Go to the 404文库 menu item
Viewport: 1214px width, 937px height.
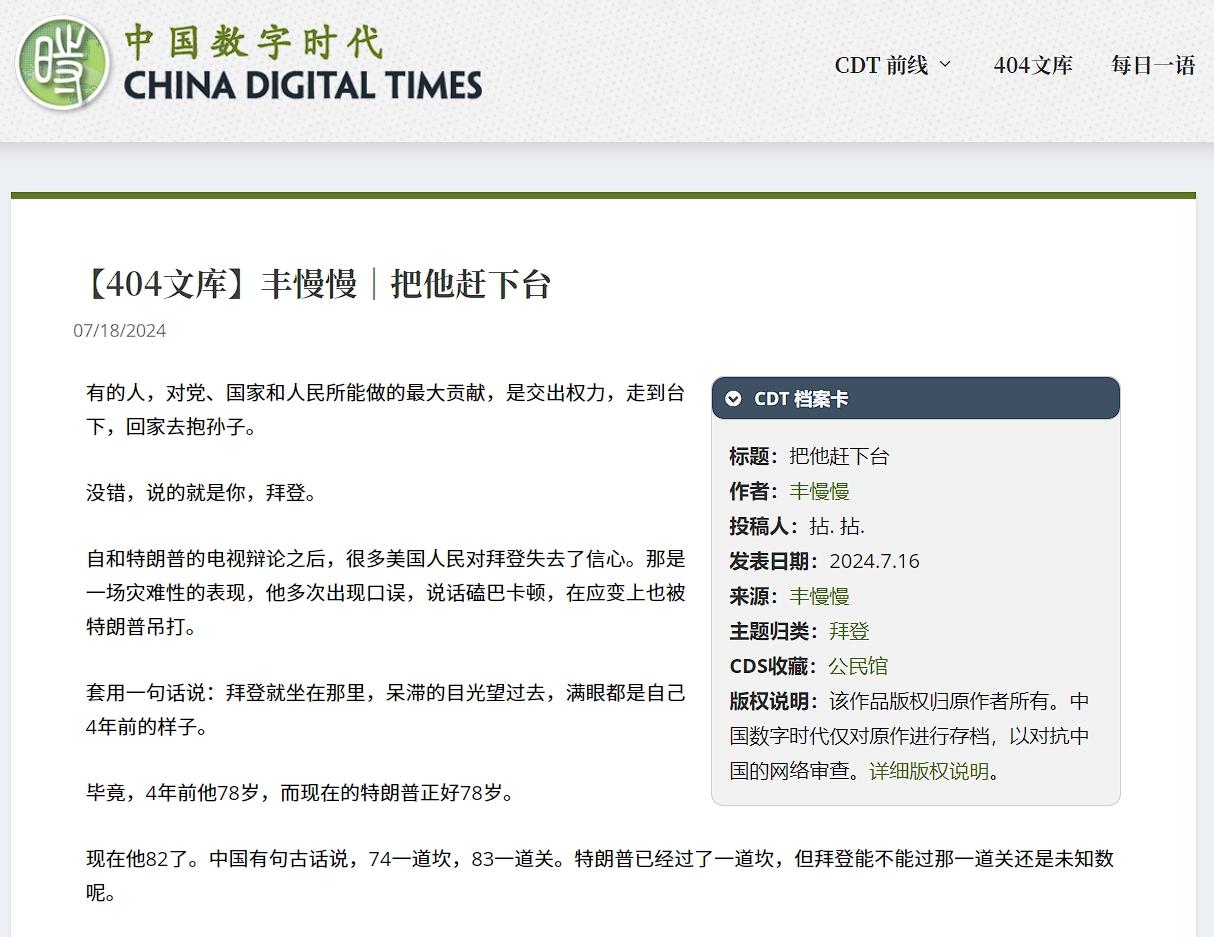(x=1033, y=65)
